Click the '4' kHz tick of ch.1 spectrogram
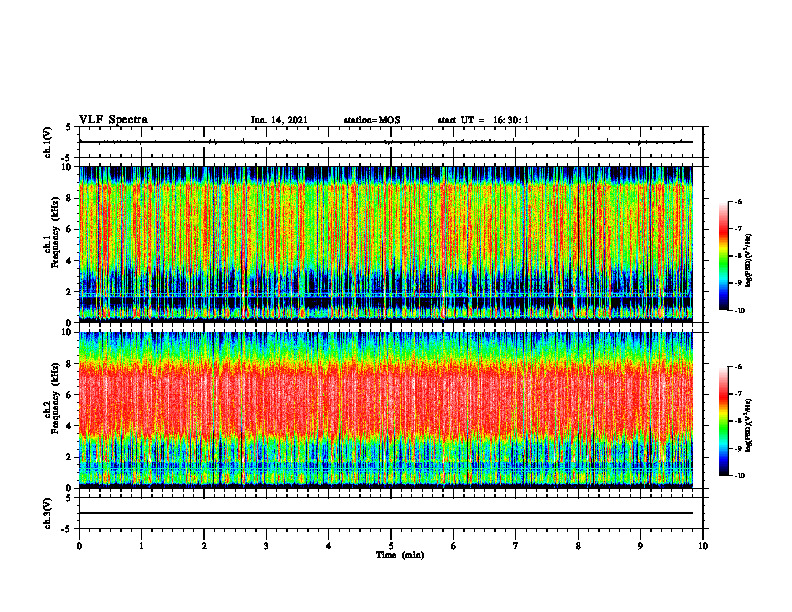The image size is (792, 612). tap(69, 261)
